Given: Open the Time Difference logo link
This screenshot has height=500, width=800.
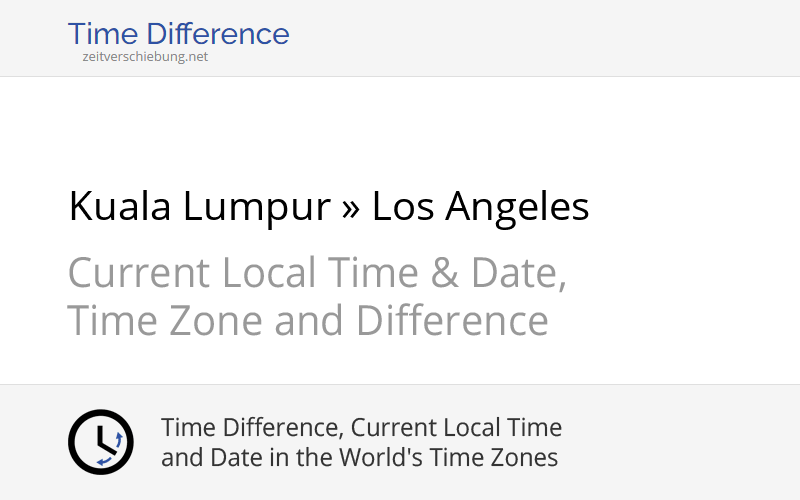Looking at the screenshot, I should [x=178, y=34].
